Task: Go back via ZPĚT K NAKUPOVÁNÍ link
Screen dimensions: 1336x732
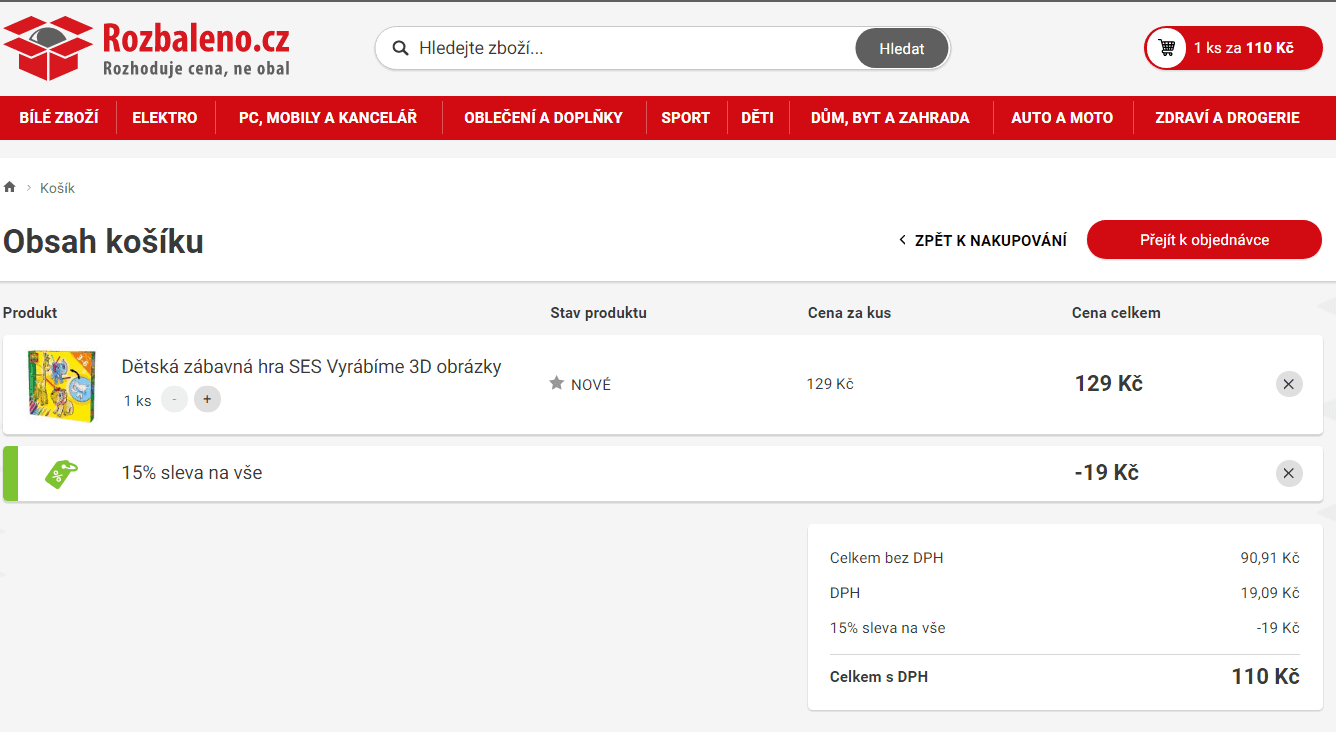Action: (983, 240)
